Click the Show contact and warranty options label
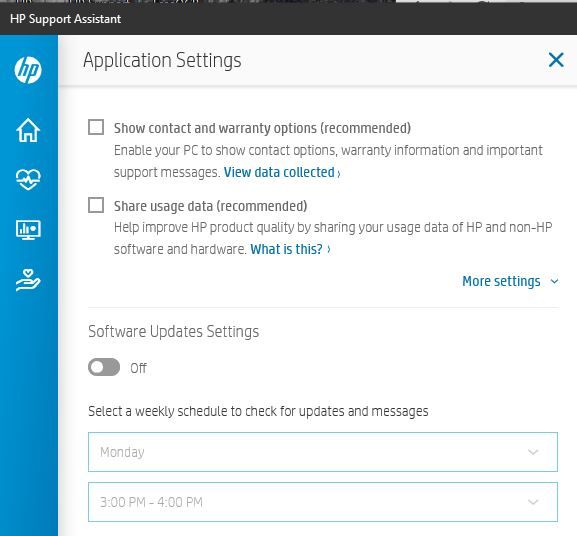577x536 pixels. tap(262, 128)
